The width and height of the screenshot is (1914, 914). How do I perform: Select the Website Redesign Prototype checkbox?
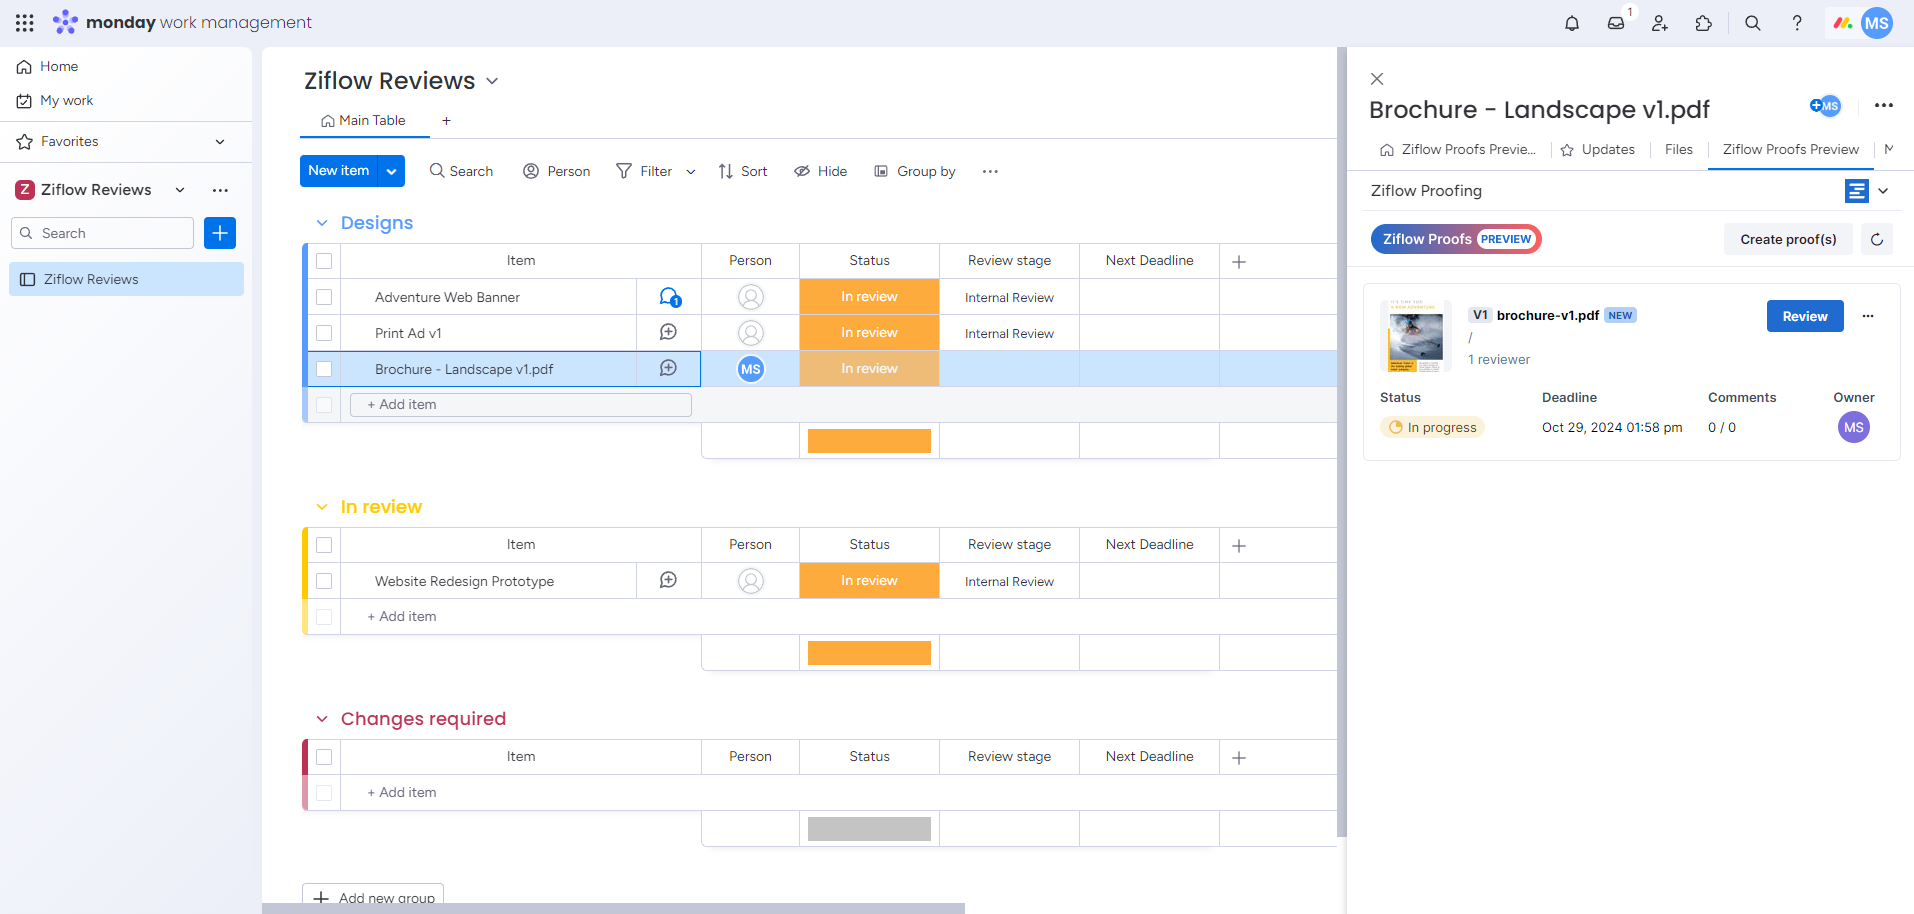click(x=324, y=580)
